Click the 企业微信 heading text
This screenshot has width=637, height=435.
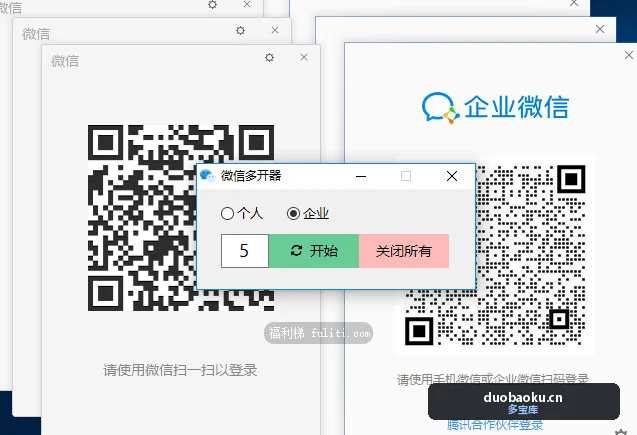point(516,107)
